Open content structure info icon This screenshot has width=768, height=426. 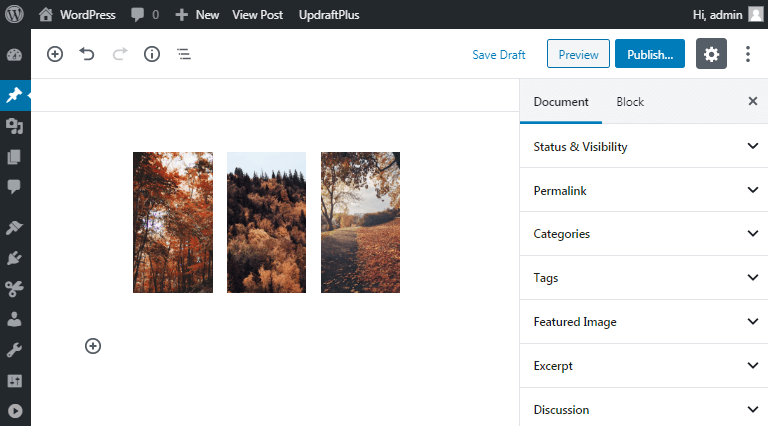[x=152, y=54]
